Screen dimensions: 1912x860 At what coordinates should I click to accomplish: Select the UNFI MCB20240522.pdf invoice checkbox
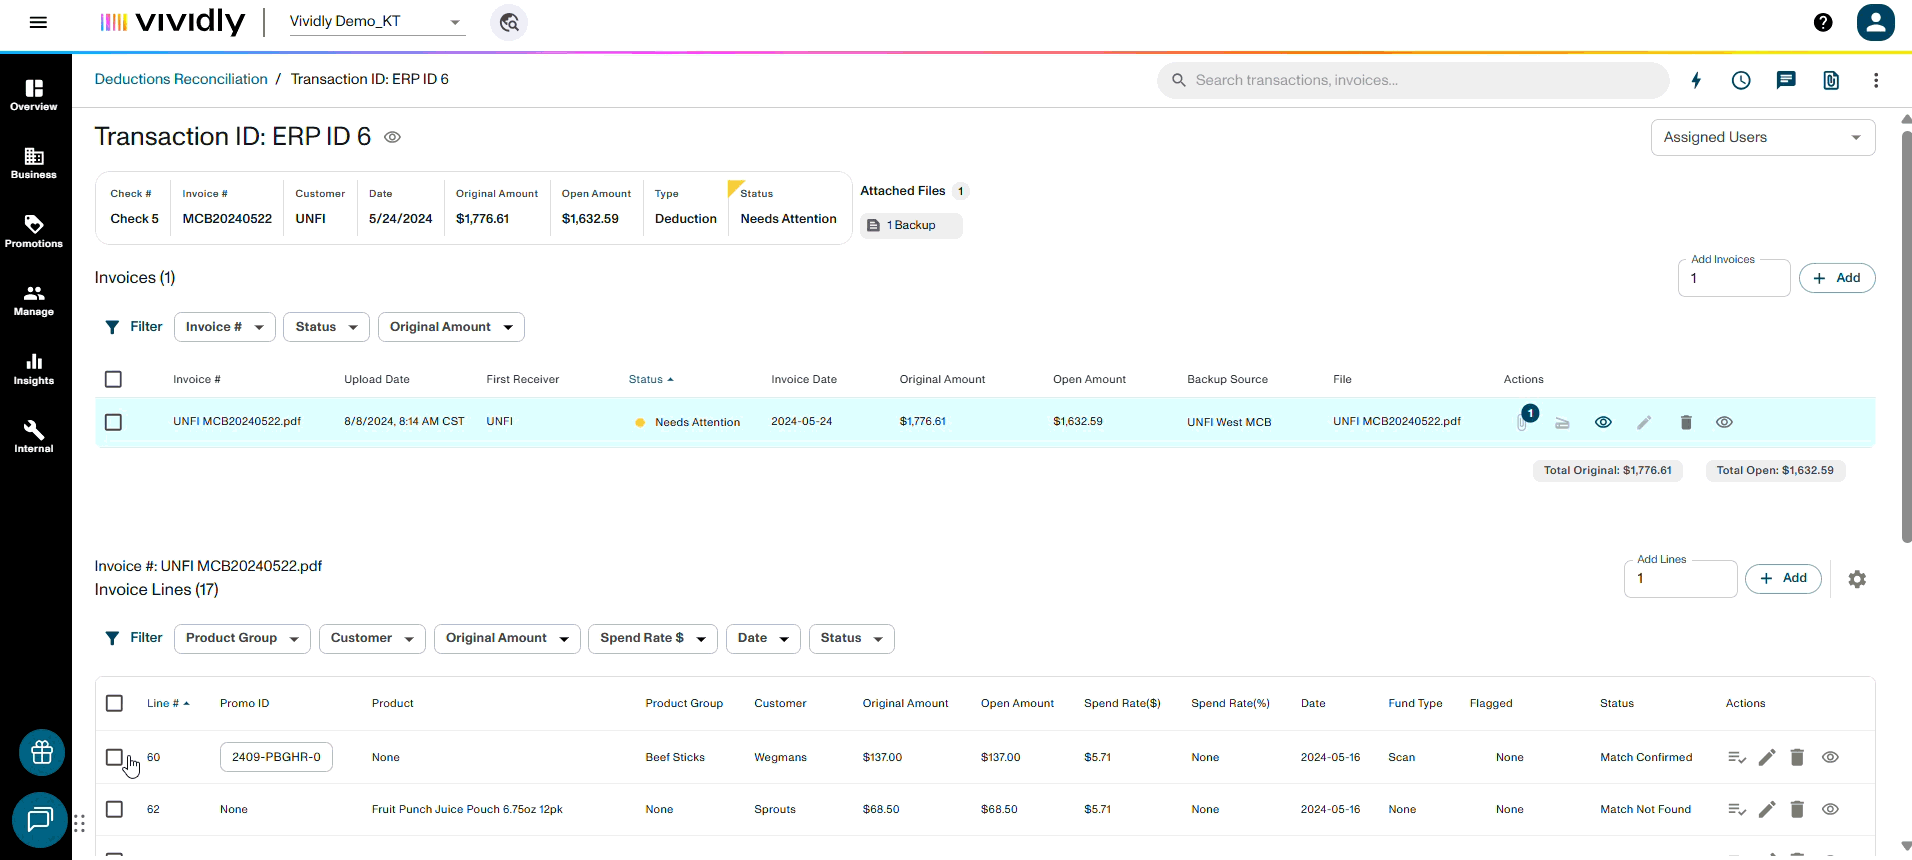pyautogui.click(x=113, y=422)
